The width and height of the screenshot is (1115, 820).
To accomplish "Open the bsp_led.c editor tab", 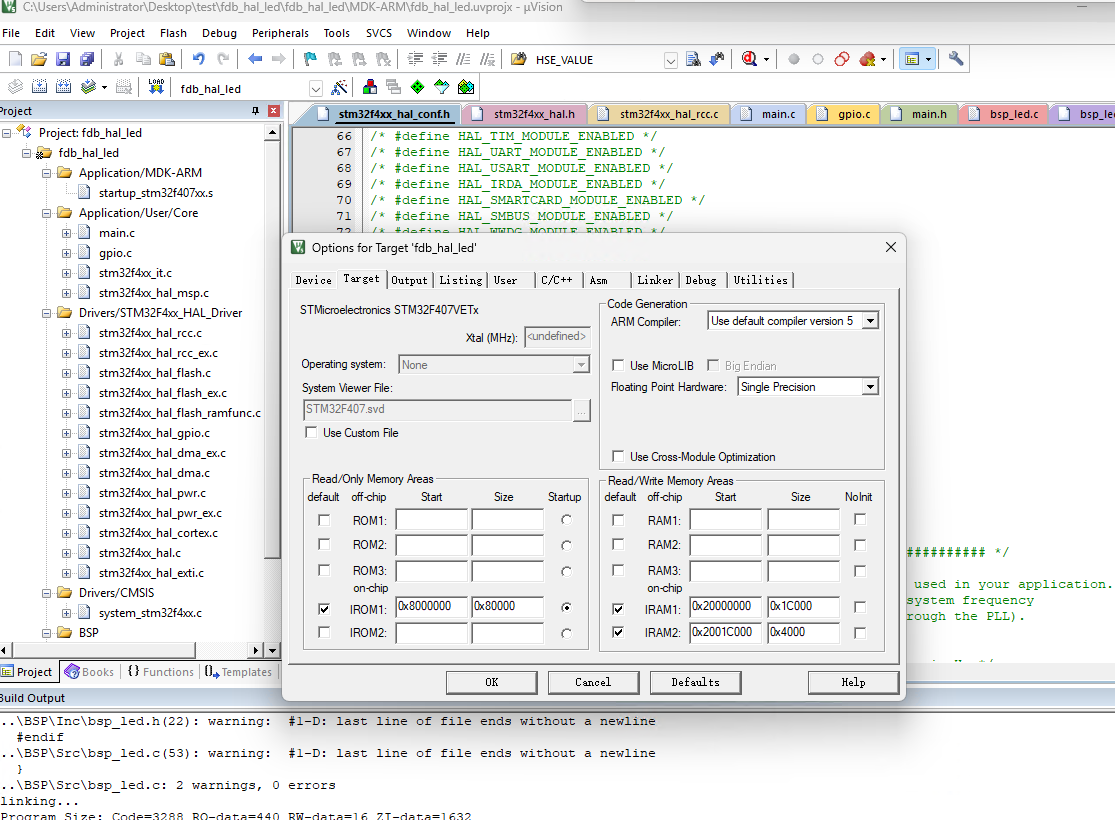I will tap(1005, 114).
